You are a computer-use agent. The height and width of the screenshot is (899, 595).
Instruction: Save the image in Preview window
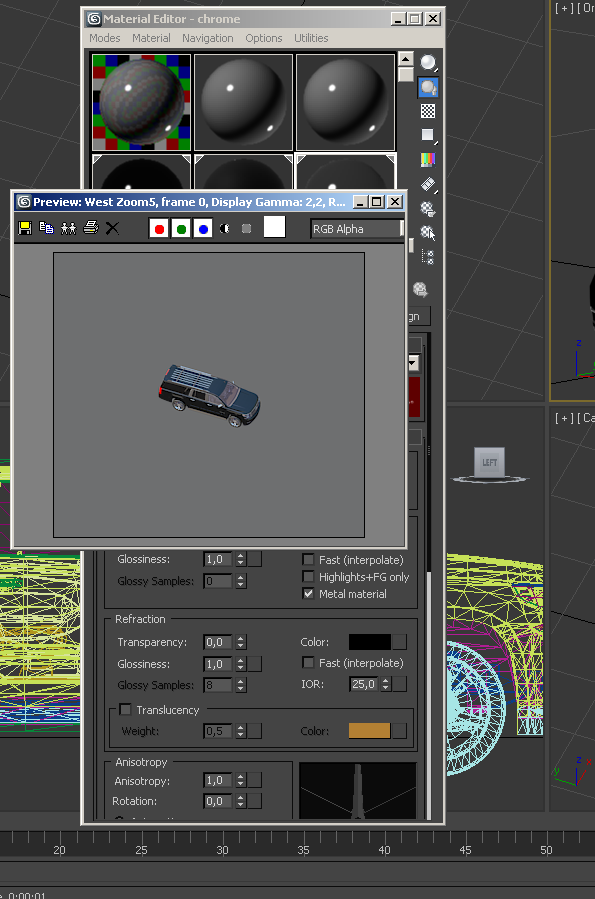coord(25,228)
